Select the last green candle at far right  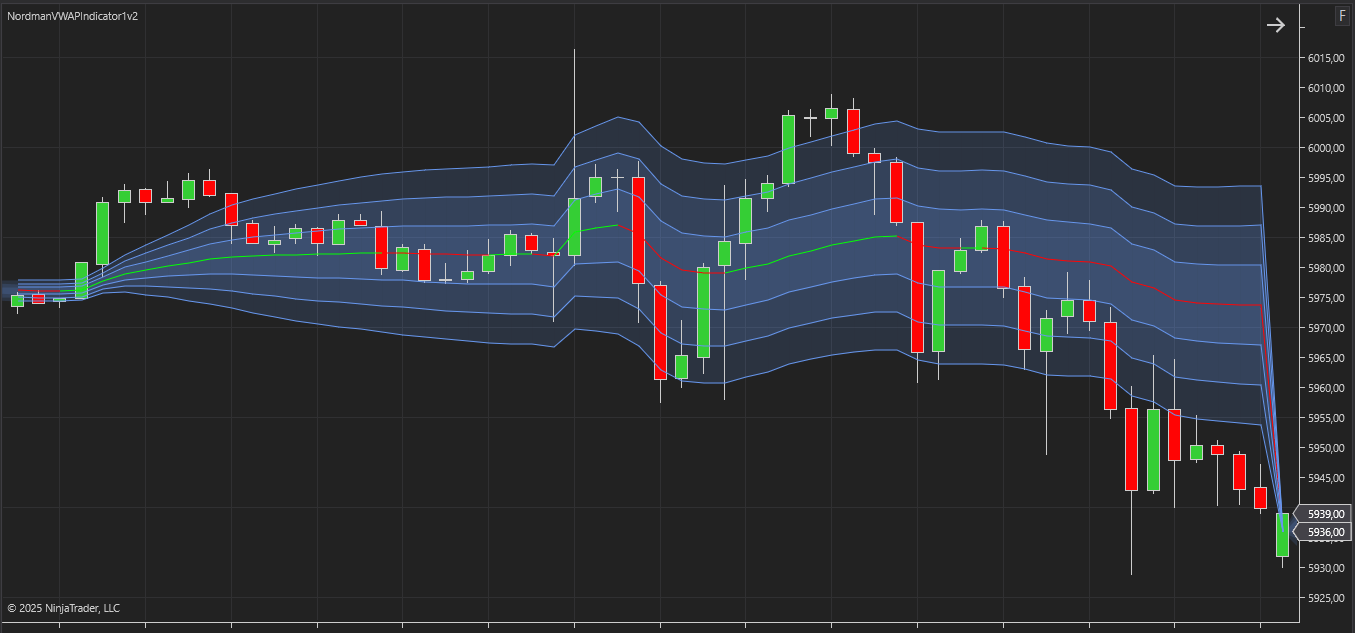tap(1282, 534)
